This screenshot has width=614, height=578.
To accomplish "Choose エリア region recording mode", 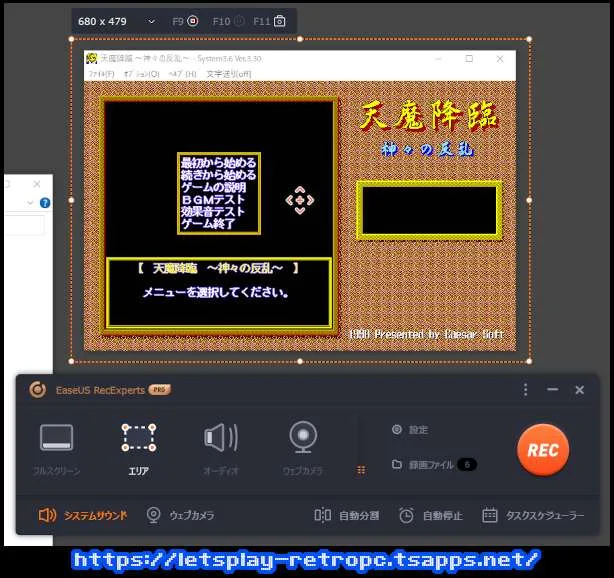I will point(139,449).
